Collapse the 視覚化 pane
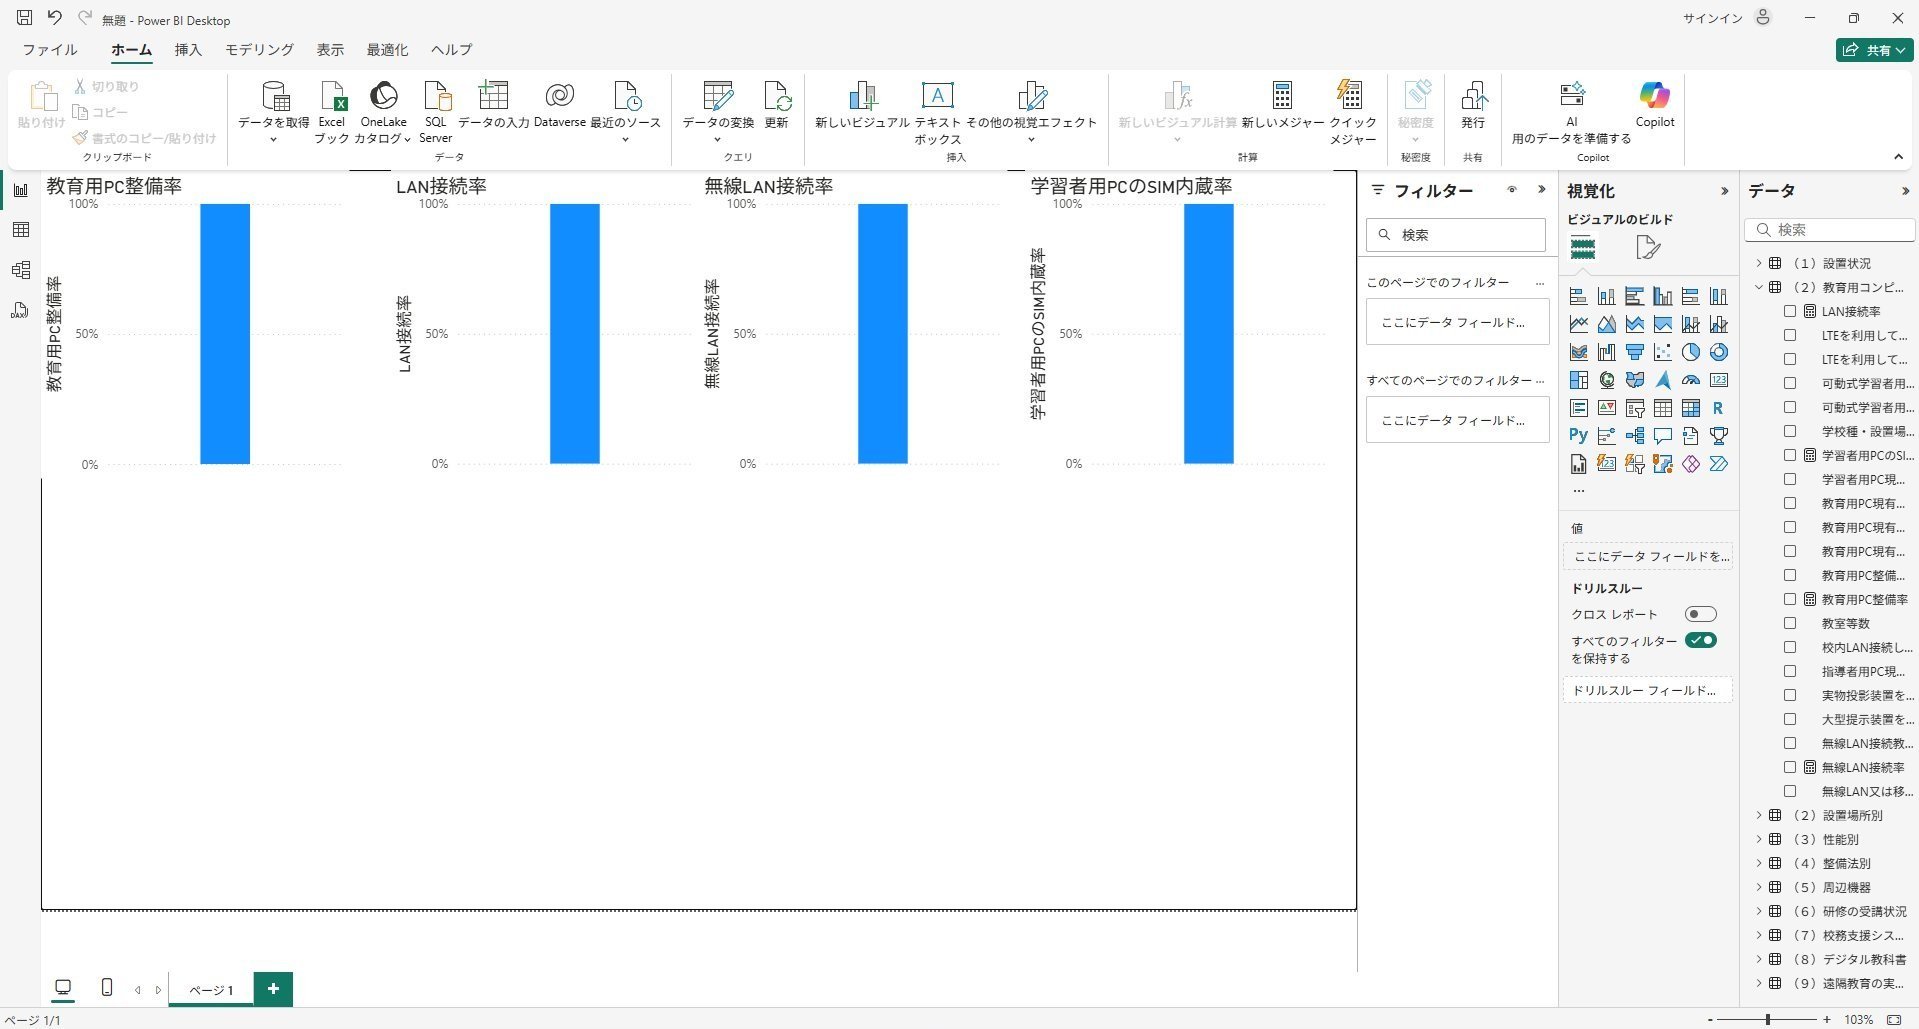Viewport: 1919px width, 1029px height. 1724,191
